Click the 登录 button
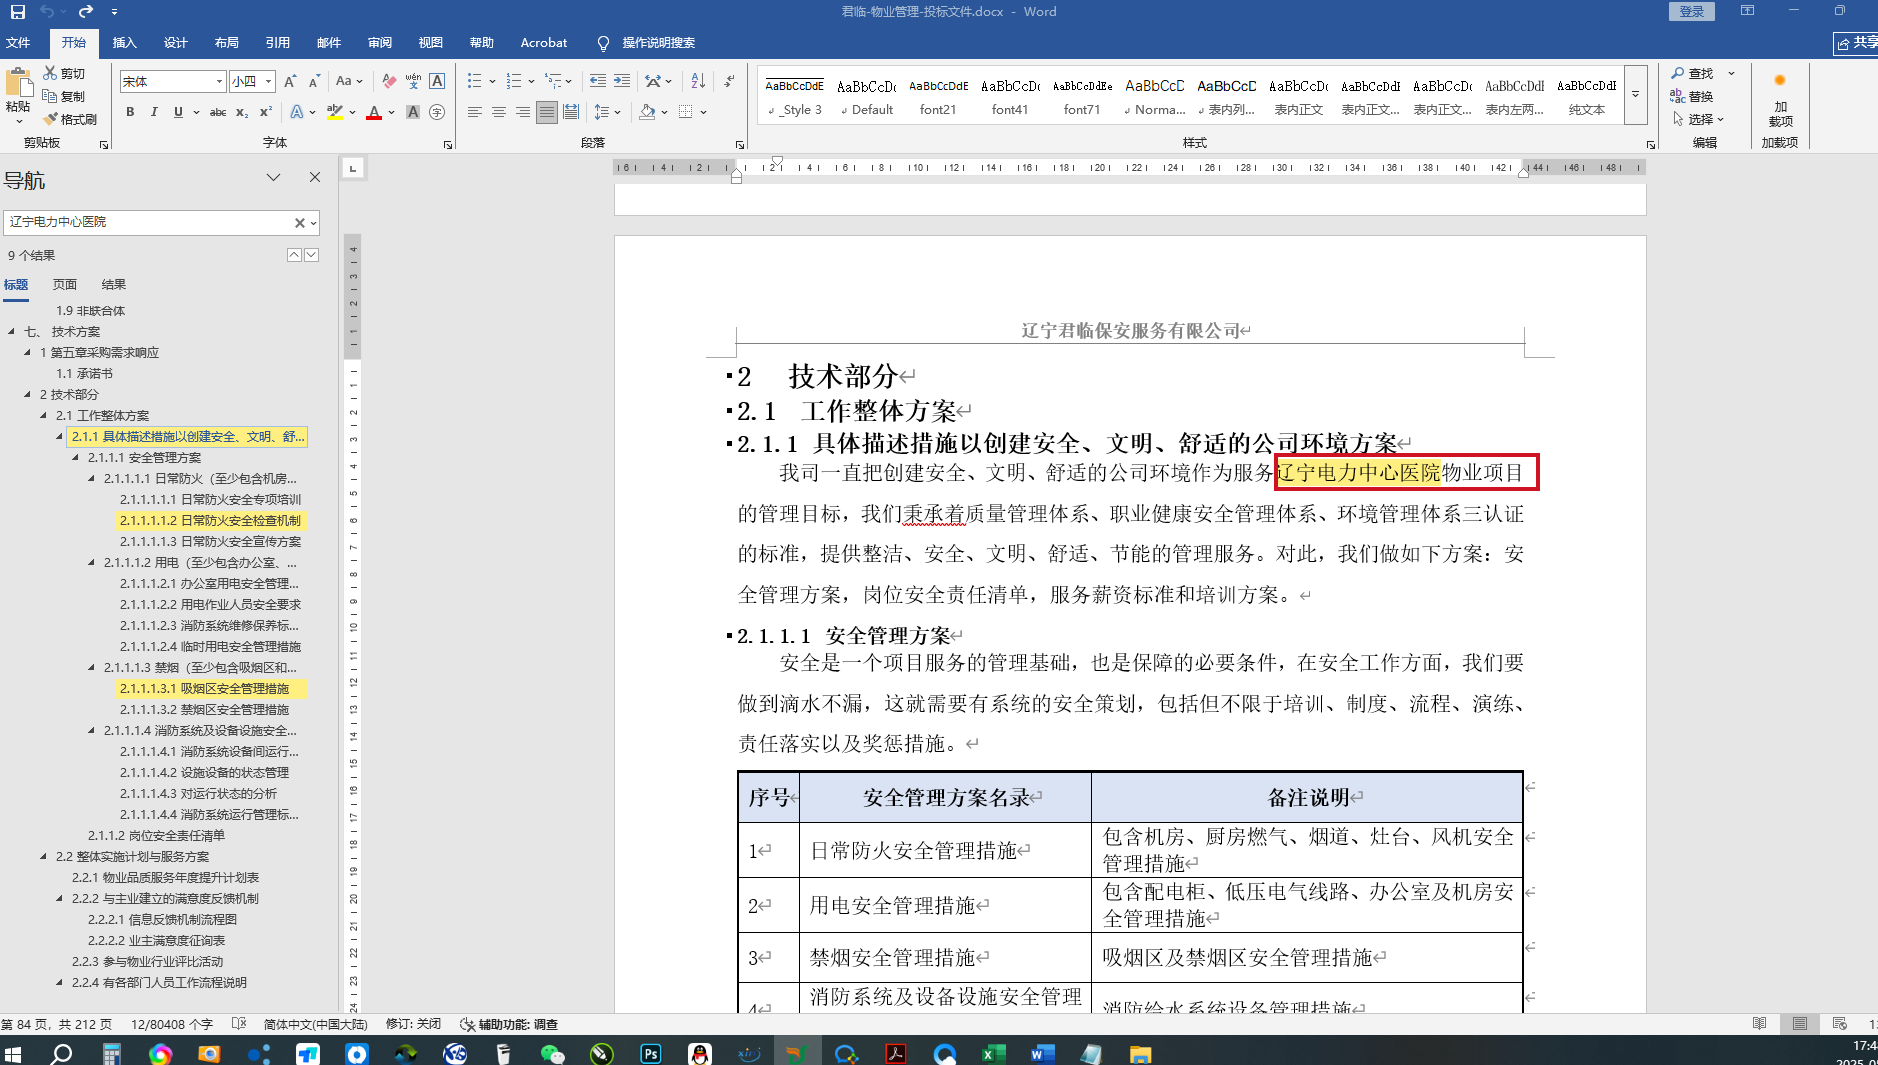This screenshot has width=1878, height=1065. 1691,11
